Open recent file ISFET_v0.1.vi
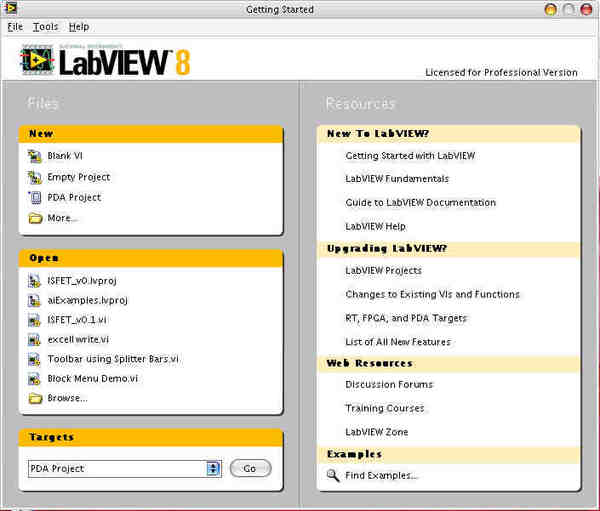The height and width of the screenshot is (511, 600). click(x=77, y=320)
